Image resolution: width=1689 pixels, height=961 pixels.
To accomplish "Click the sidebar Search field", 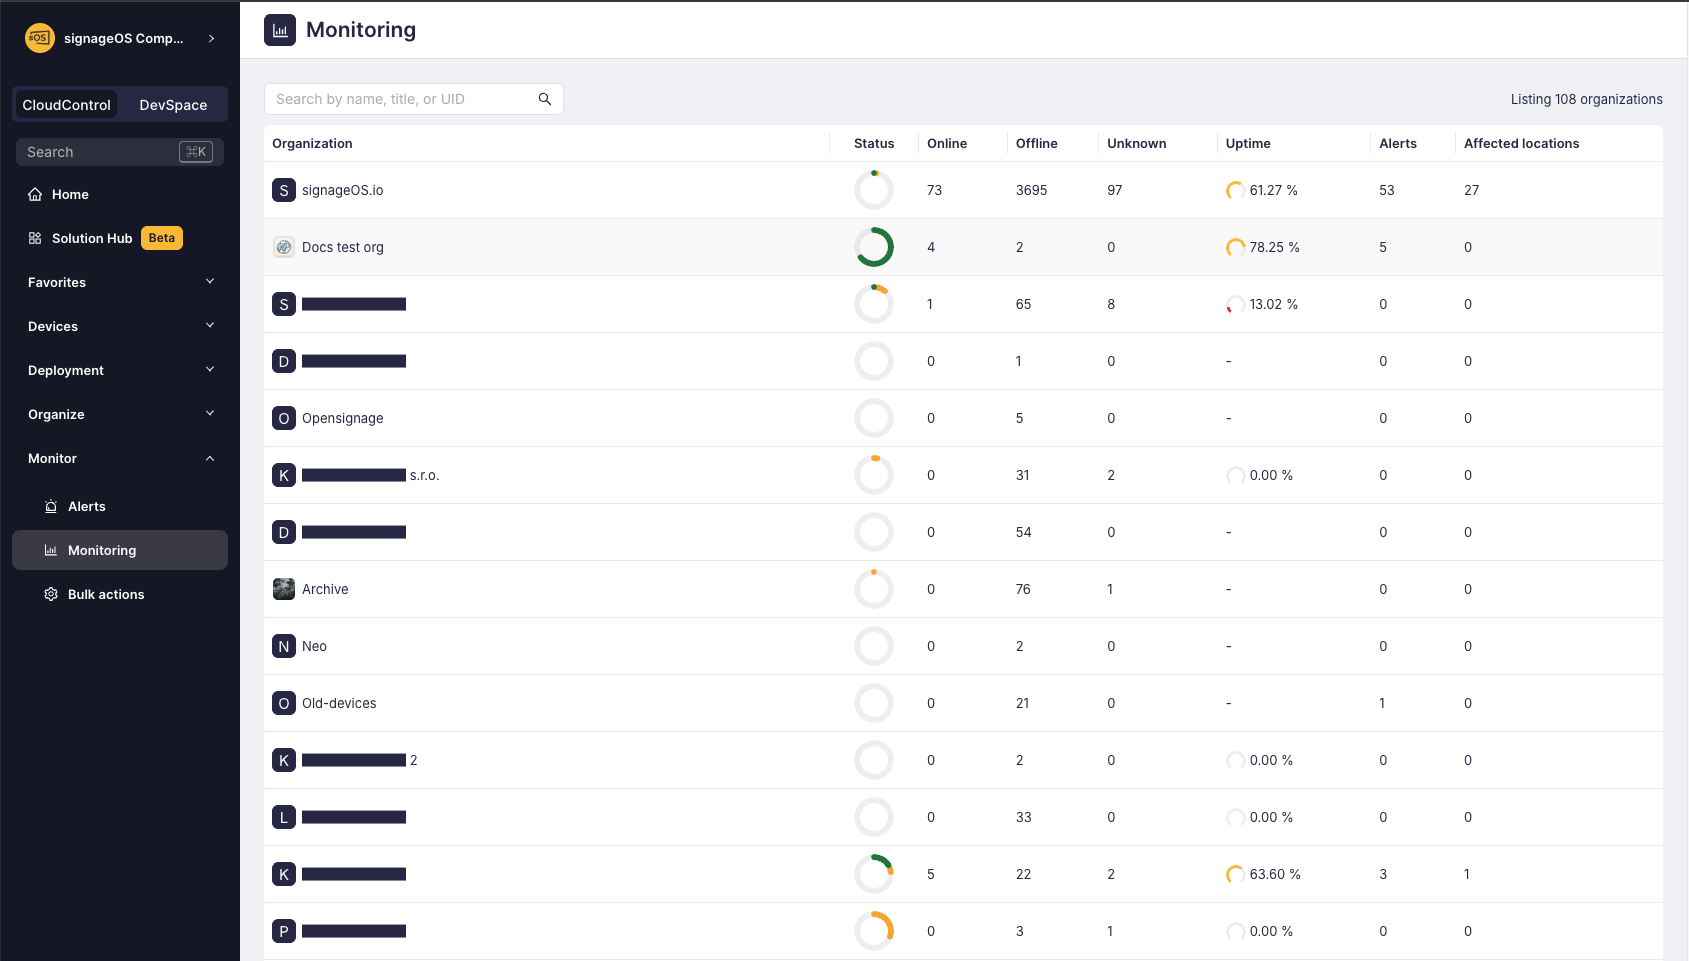I will (120, 152).
